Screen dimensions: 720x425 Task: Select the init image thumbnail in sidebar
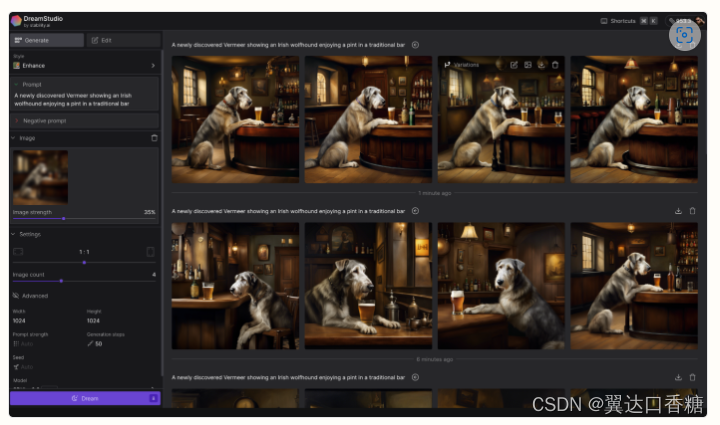tap(40, 177)
